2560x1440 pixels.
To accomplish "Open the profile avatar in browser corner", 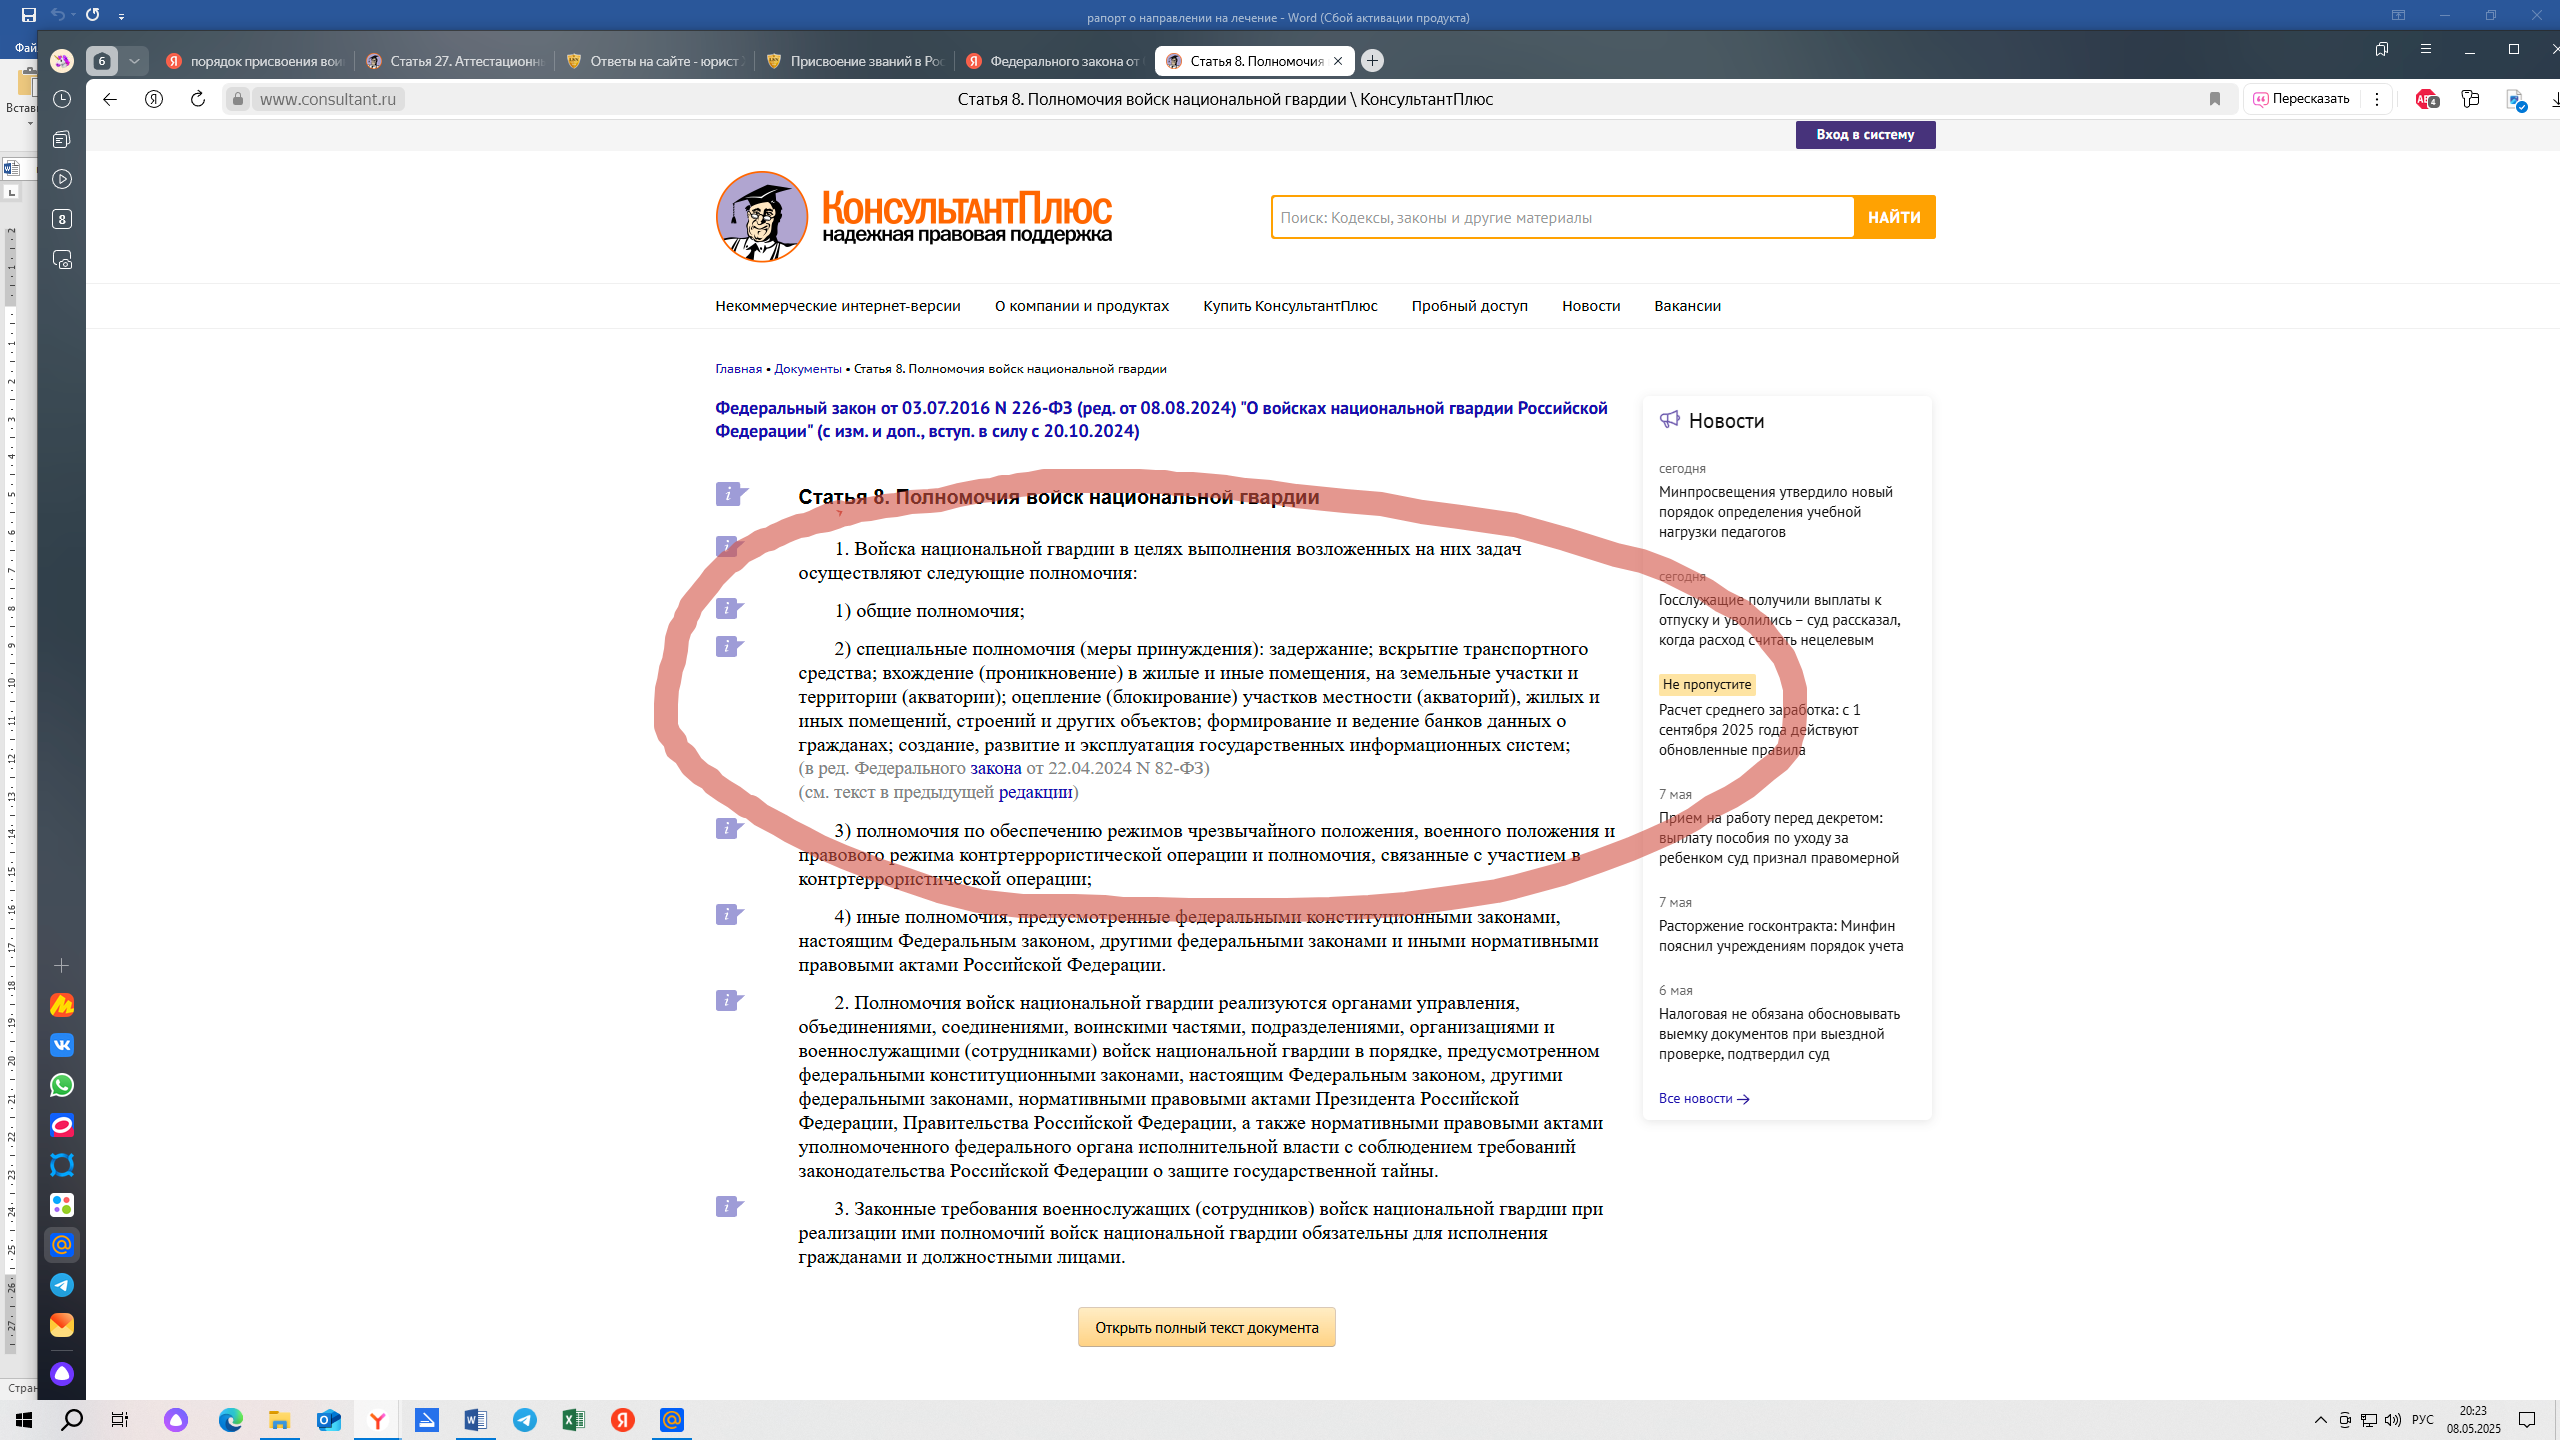I will [62, 61].
